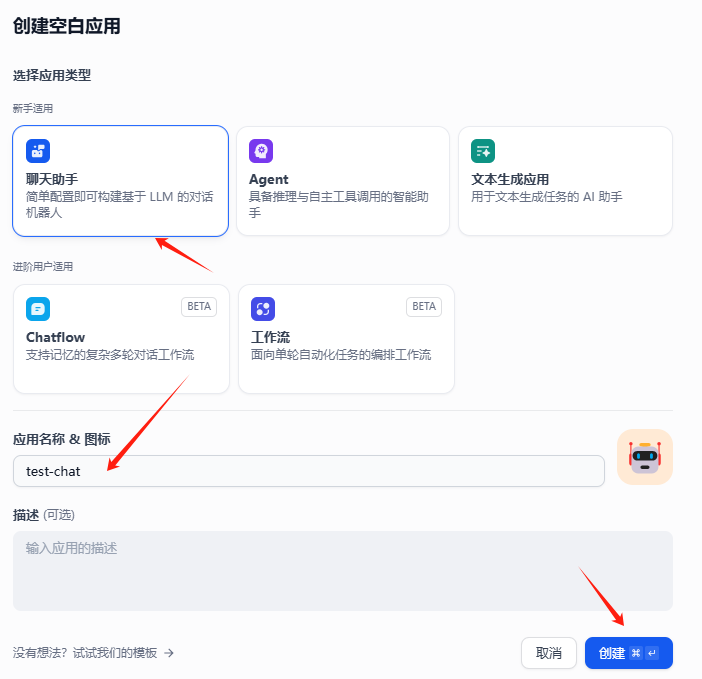
Task: Click the Chatflow chat bubble icon
Action: tap(38, 309)
